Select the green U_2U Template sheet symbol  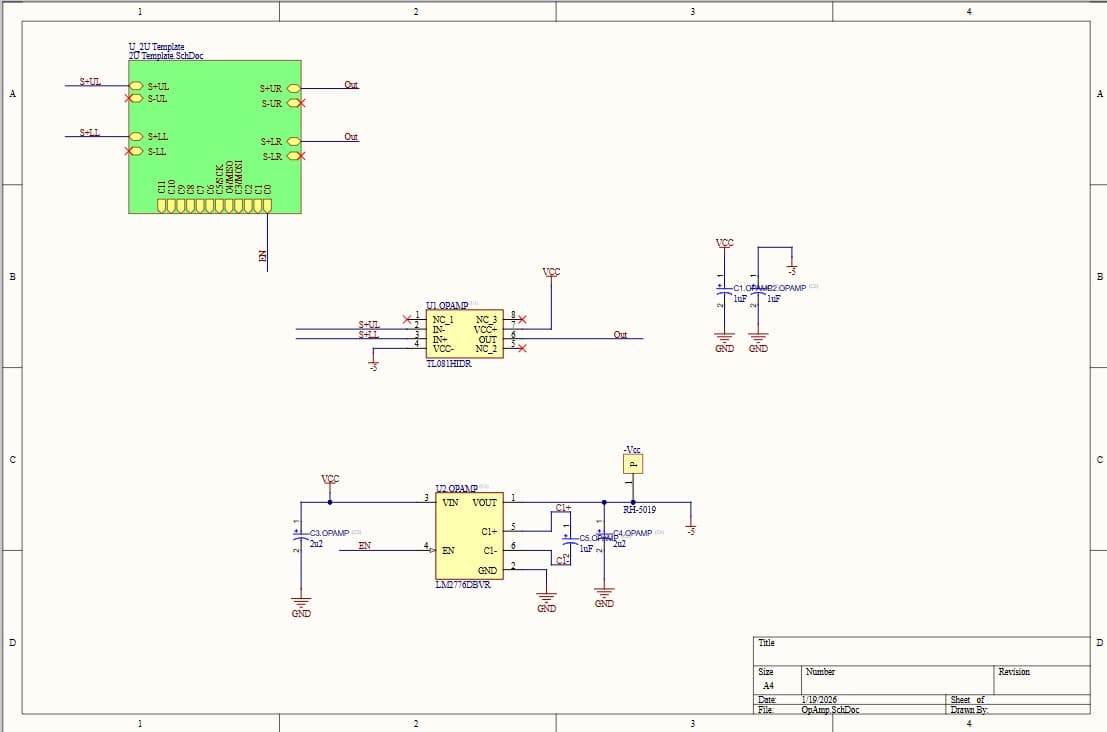215,136
